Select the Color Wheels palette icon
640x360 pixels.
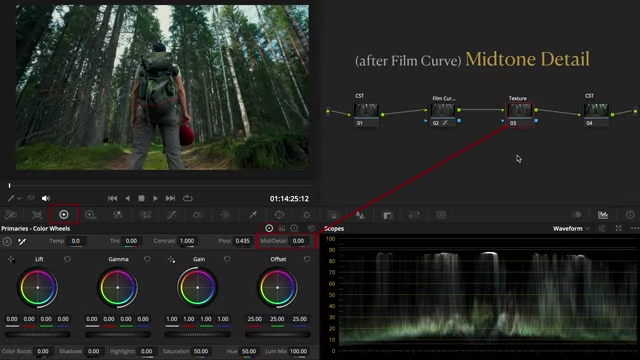pyautogui.click(x=64, y=215)
